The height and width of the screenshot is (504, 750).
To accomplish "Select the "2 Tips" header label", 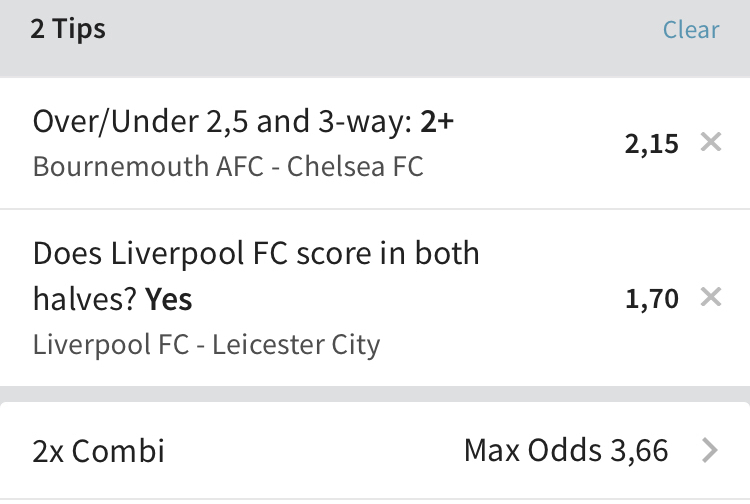I will click(68, 29).
